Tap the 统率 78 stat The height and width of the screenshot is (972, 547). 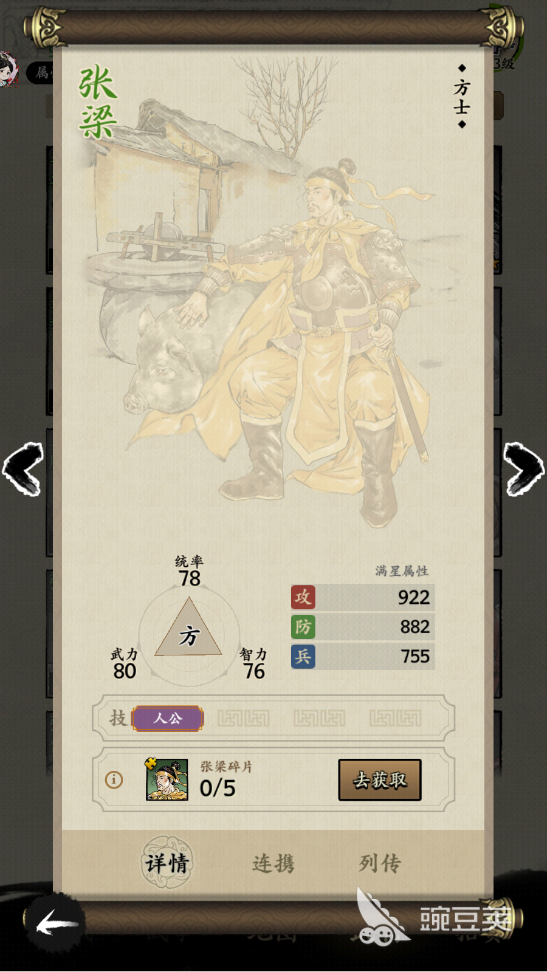[189, 571]
